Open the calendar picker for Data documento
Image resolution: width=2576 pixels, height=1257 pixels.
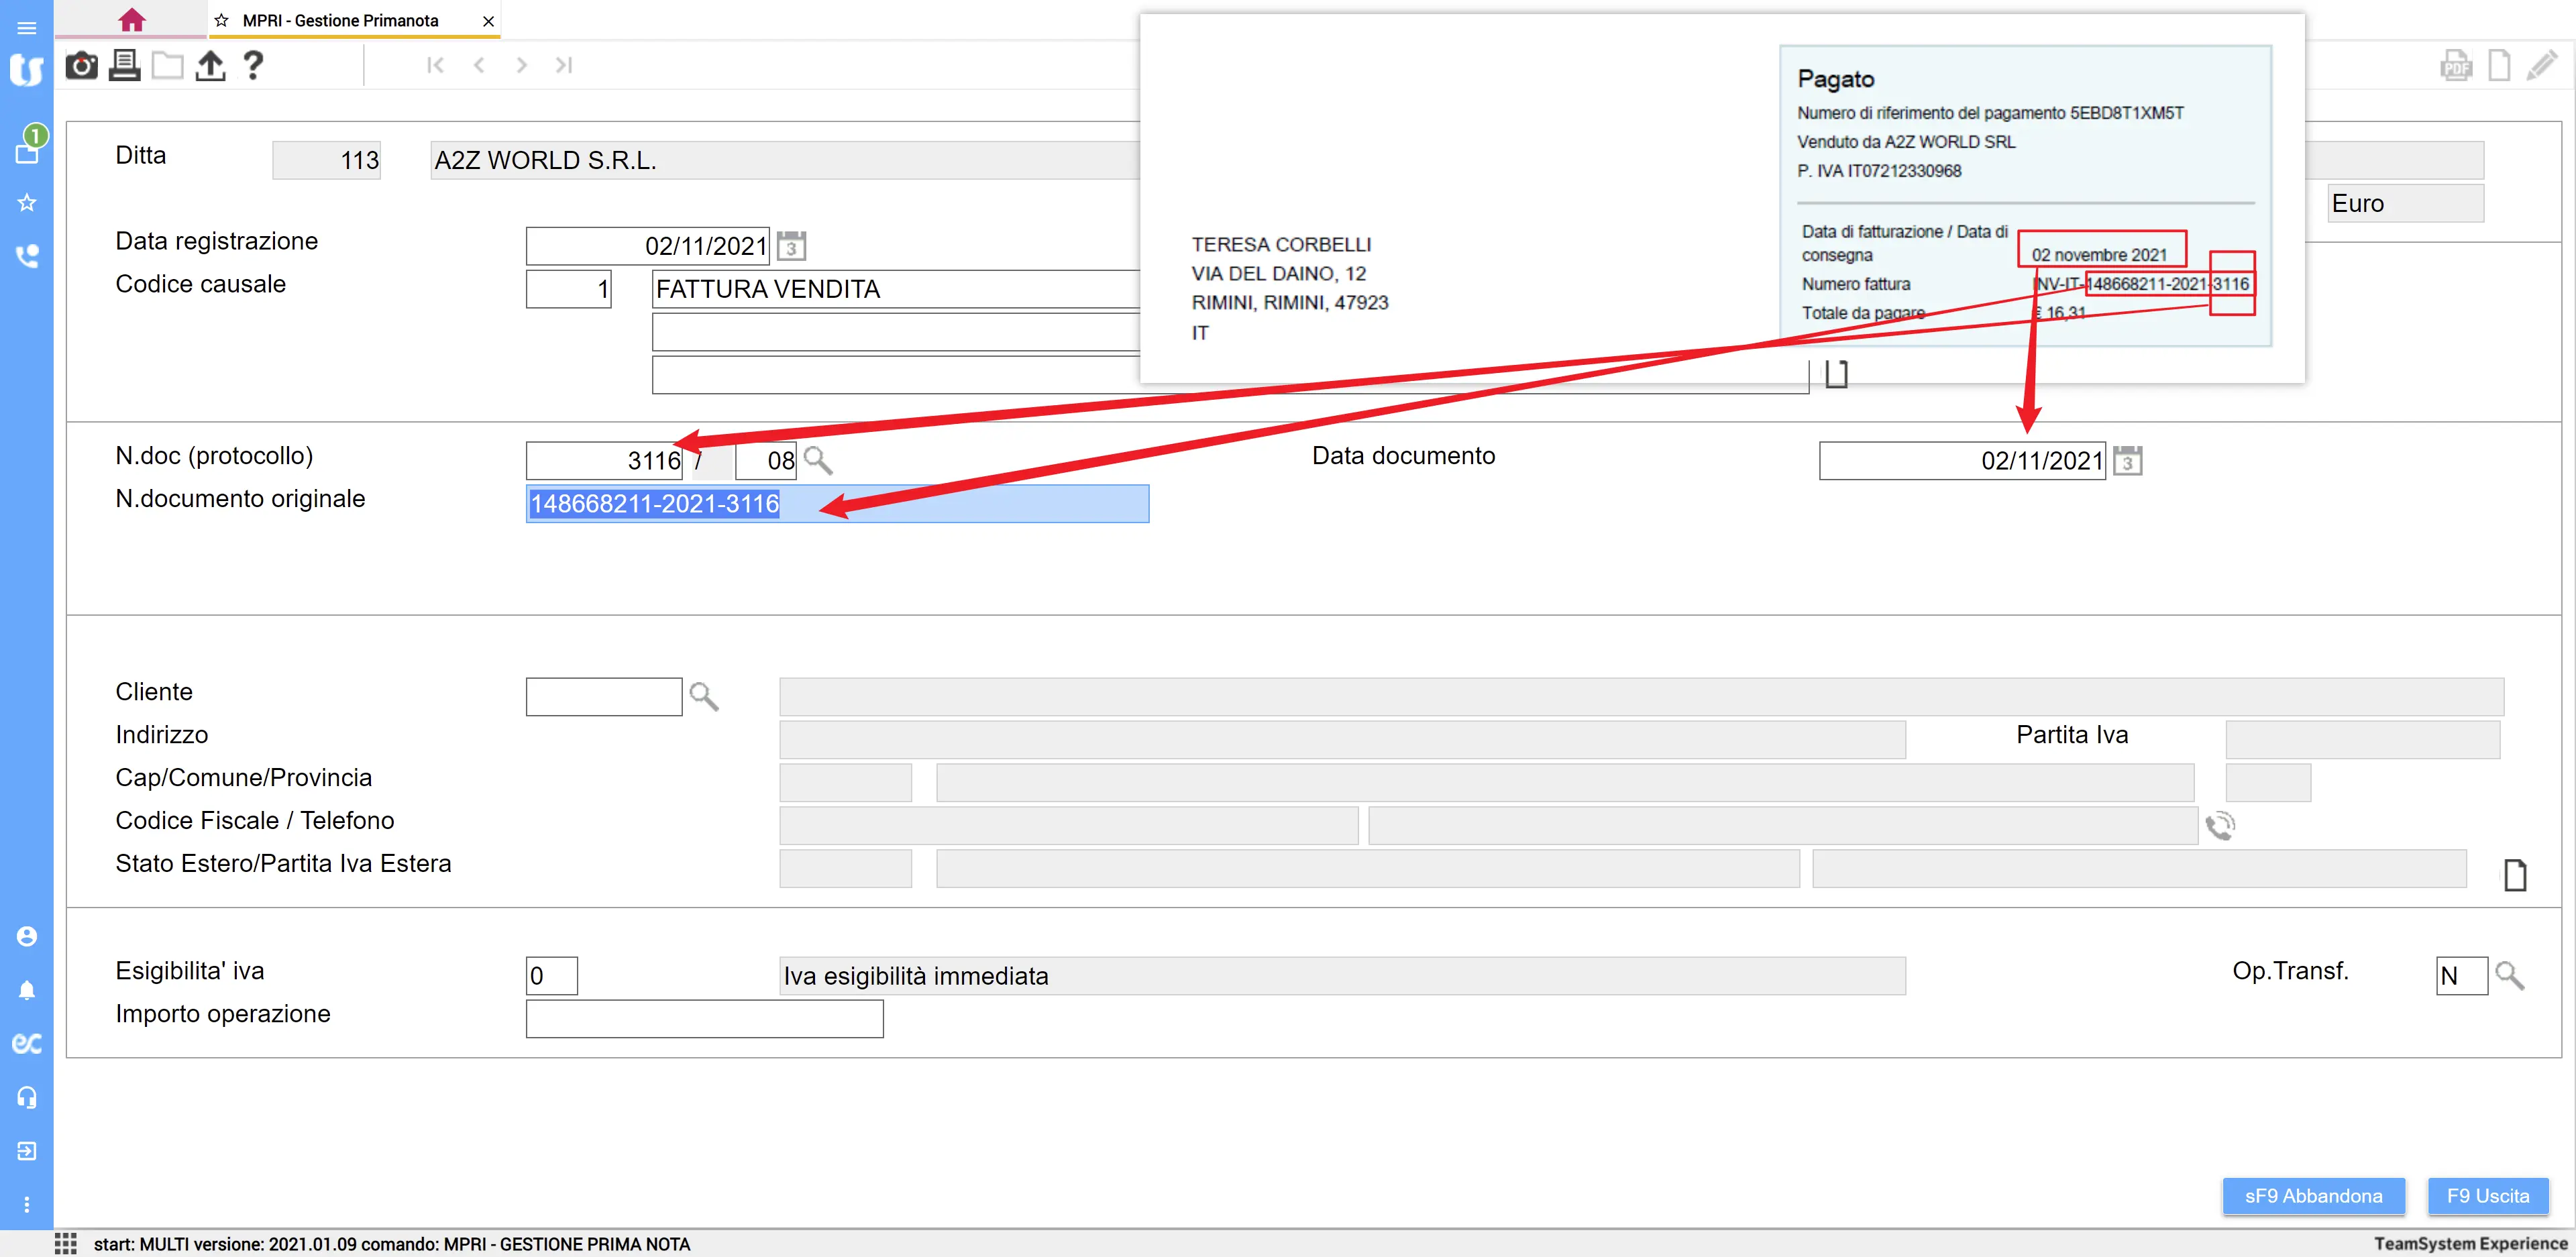2128,461
